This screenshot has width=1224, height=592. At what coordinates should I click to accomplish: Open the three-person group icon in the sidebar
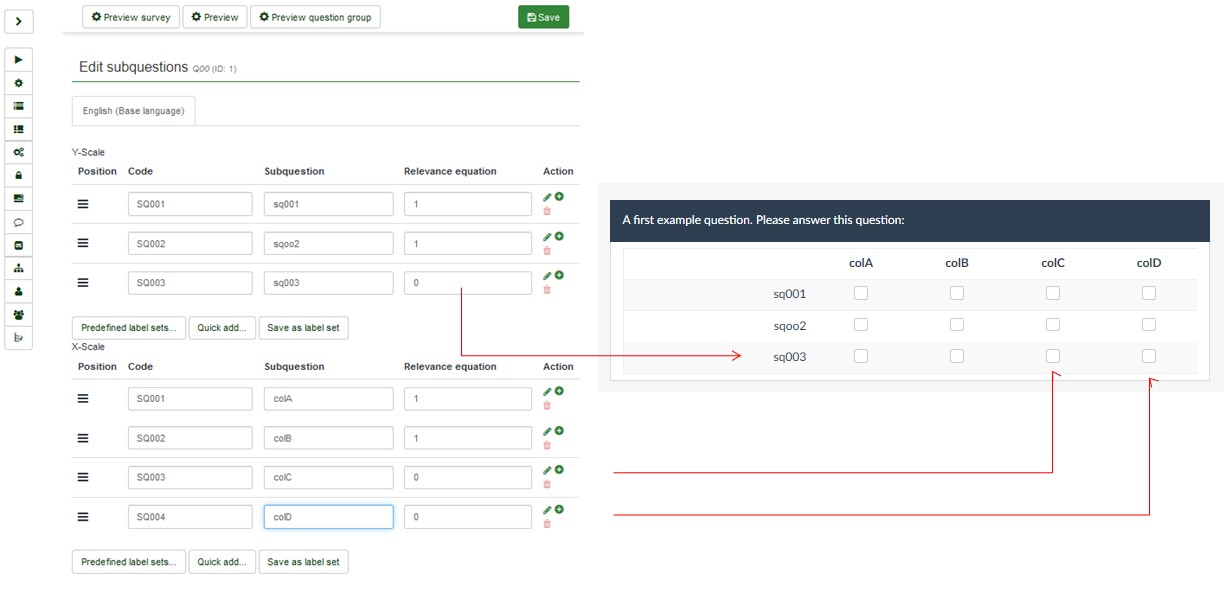tap(18, 314)
